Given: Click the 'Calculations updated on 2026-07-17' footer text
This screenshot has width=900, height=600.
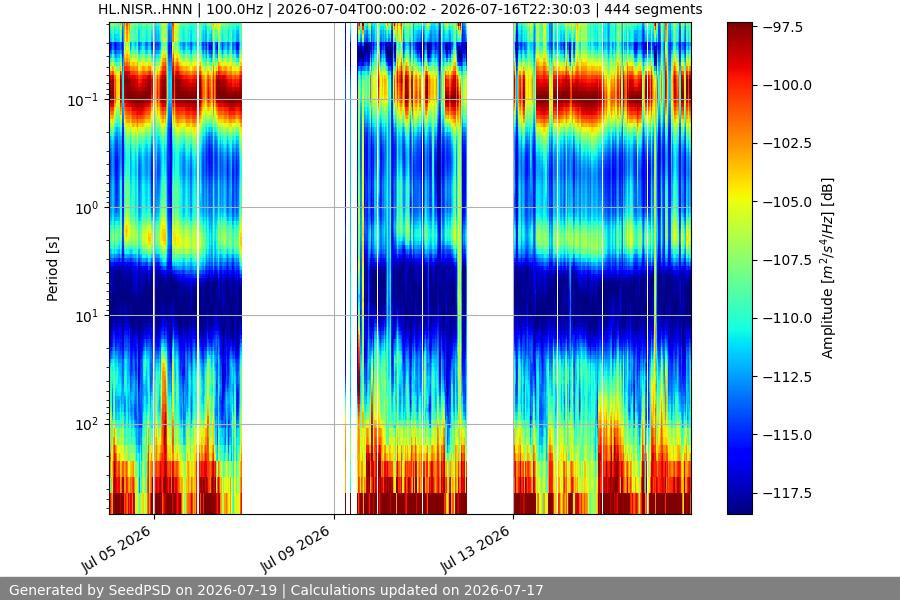Looking at the screenshot, I should [417, 590].
